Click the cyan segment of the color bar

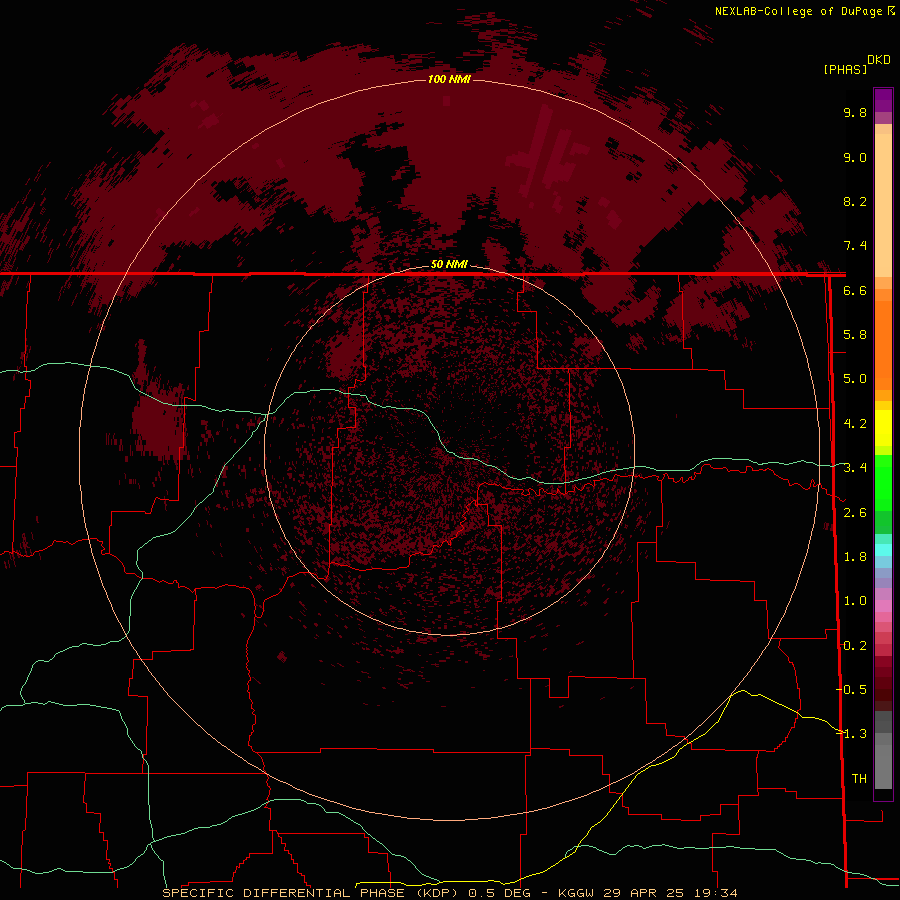click(883, 550)
